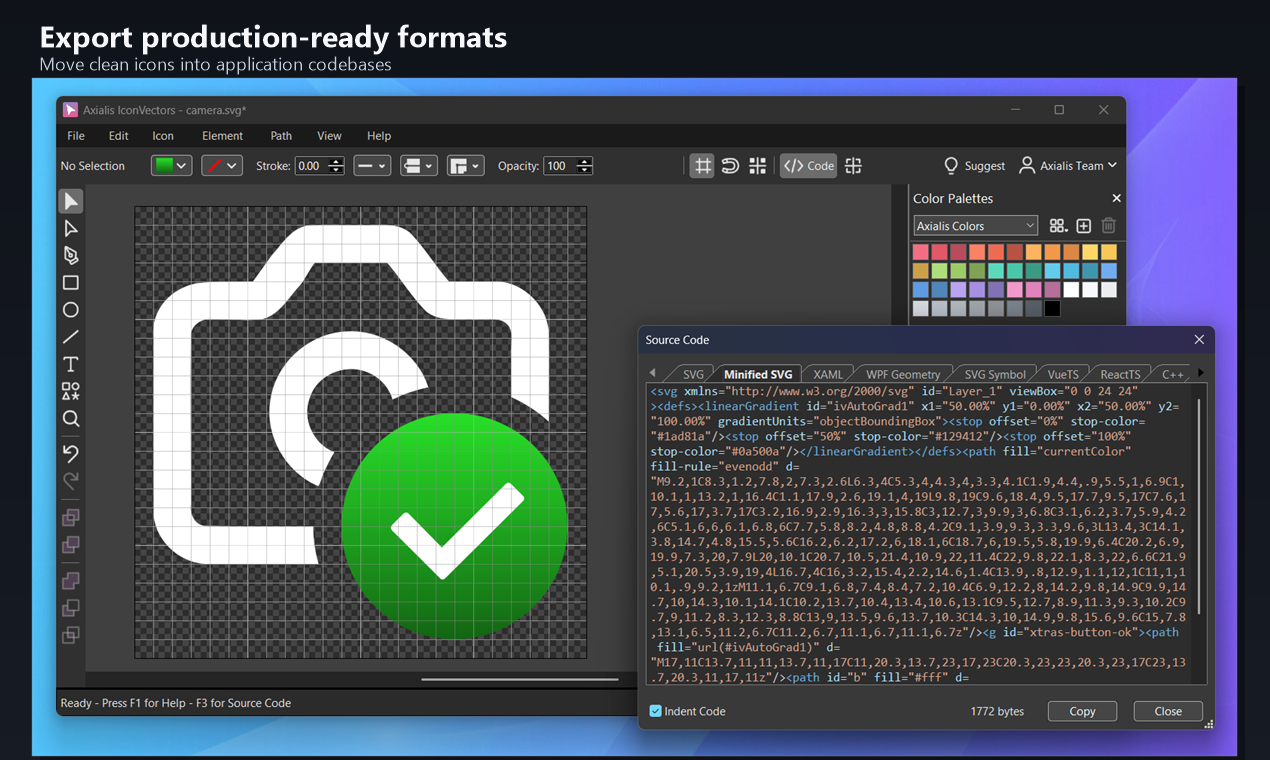1270x760 pixels.
Task: Click the Axialis Team user avatar icon
Action: [1027, 166]
